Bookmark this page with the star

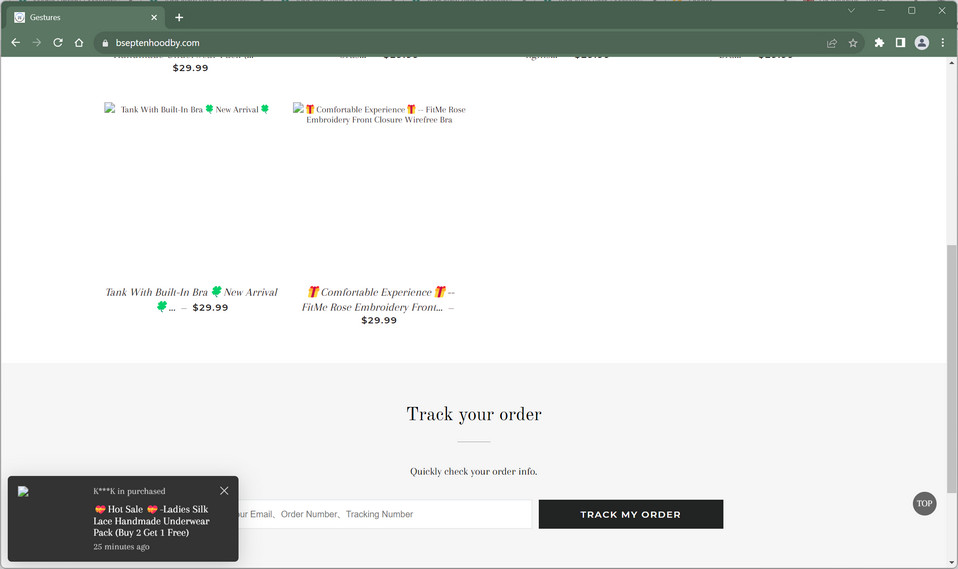click(853, 43)
